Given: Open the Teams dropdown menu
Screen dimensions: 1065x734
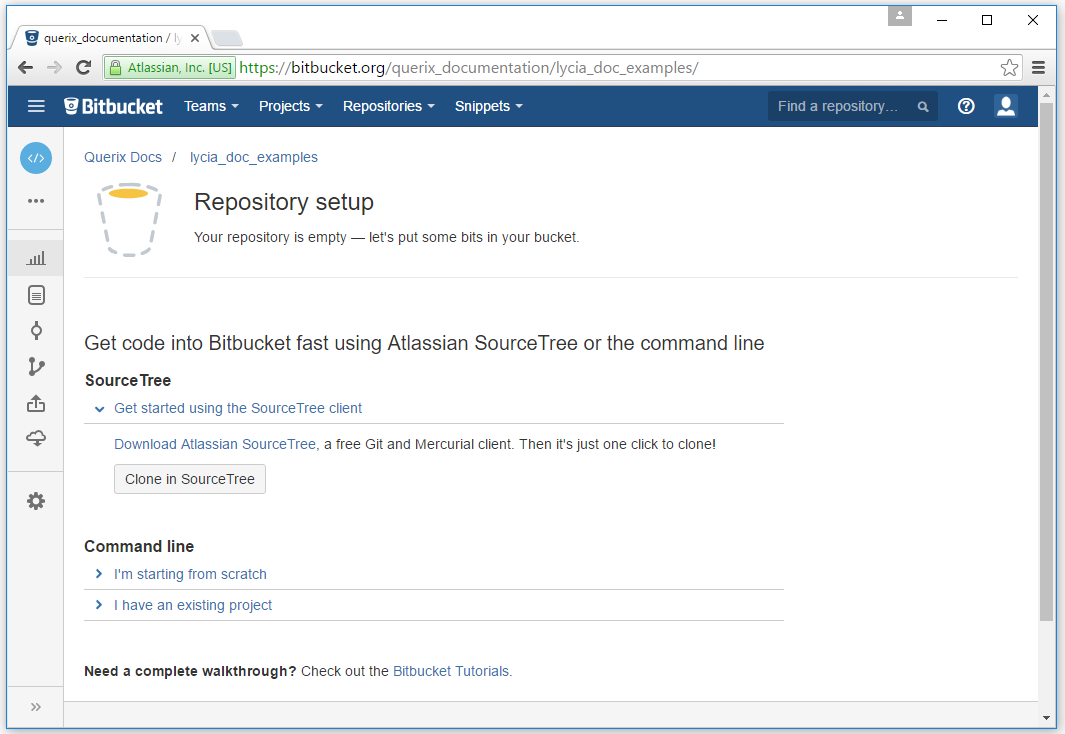Looking at the screenshot, I should pos(211,106).
